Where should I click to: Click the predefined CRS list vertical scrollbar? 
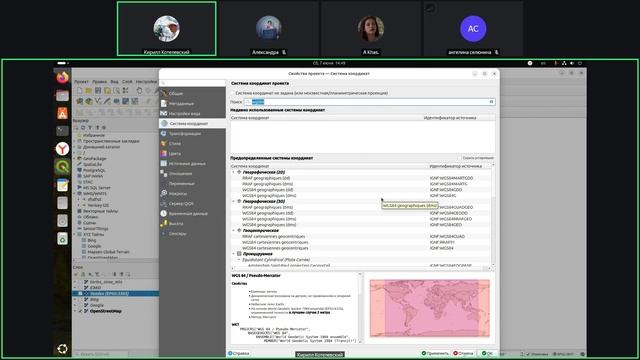click(493, 214)
